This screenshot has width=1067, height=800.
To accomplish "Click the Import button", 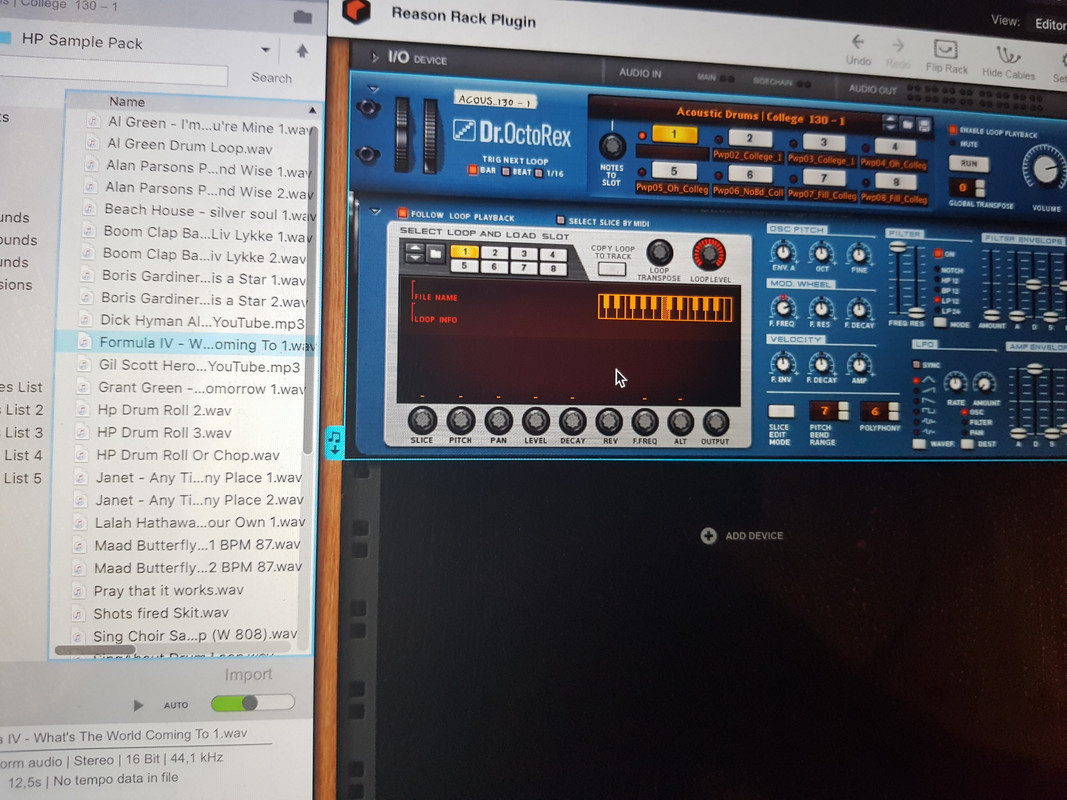I will coord(248,674).
